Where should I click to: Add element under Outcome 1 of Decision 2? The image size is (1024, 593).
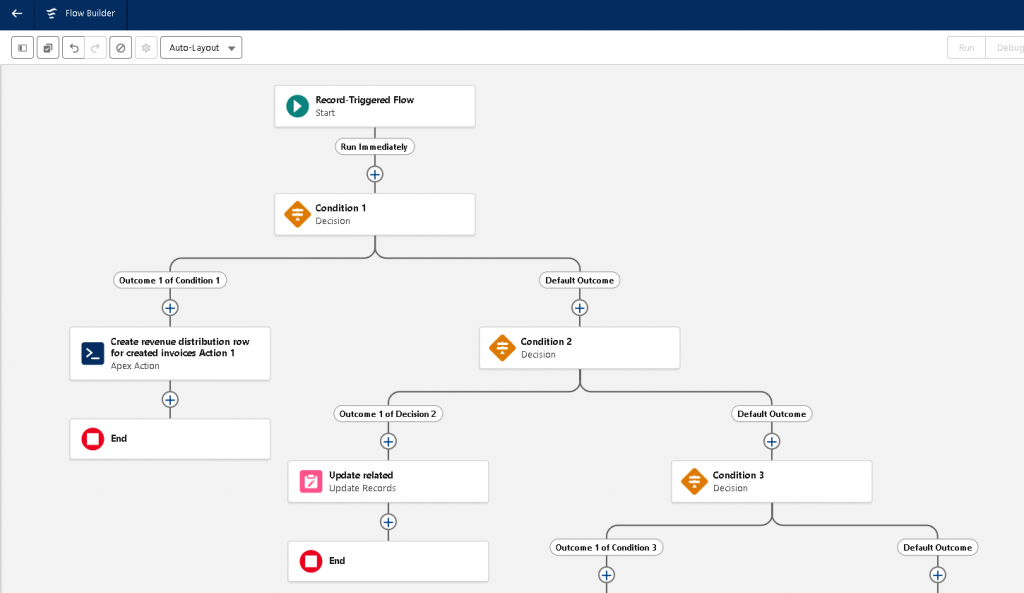pos(388,441)
